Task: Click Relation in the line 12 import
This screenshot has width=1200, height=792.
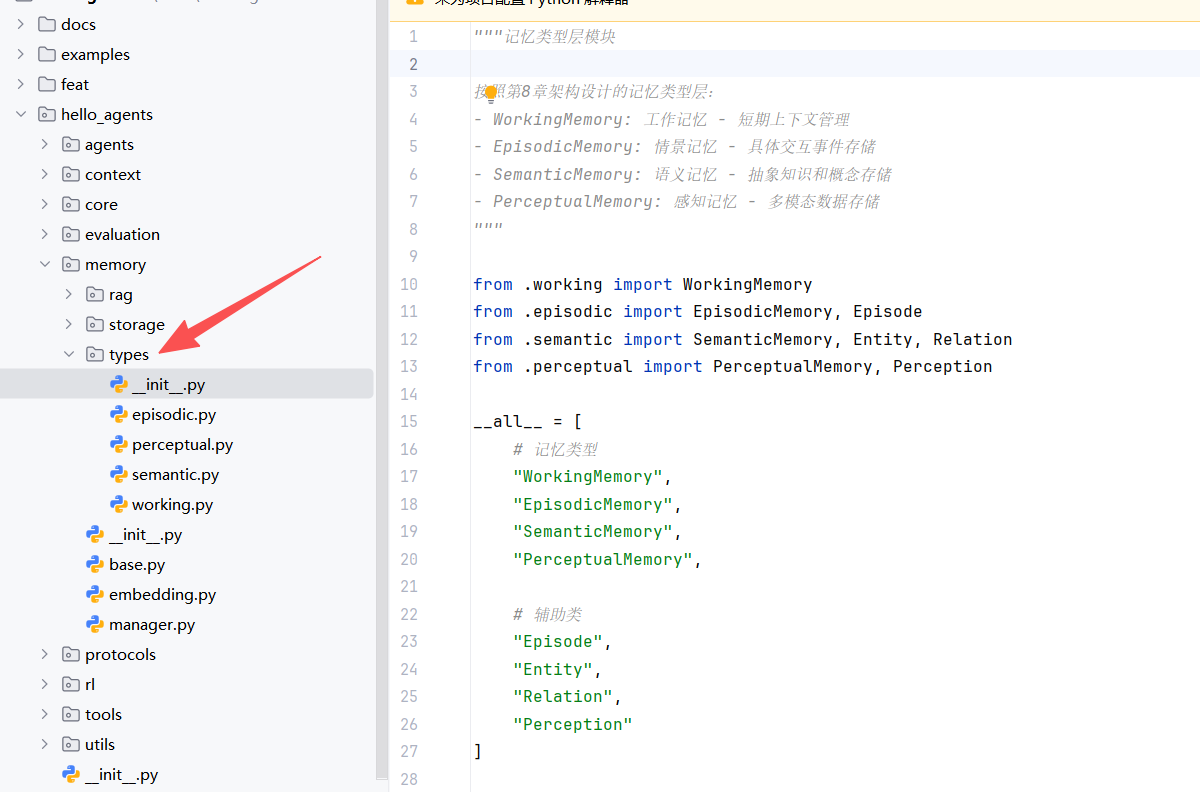Action: (x=973, y=339)
